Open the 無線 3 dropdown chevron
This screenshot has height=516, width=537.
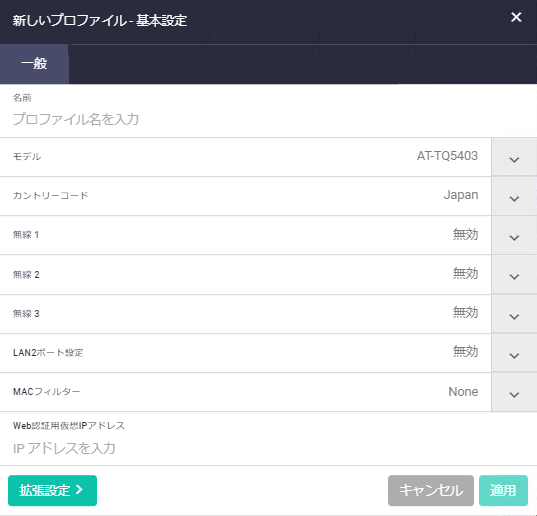[514, 315]
